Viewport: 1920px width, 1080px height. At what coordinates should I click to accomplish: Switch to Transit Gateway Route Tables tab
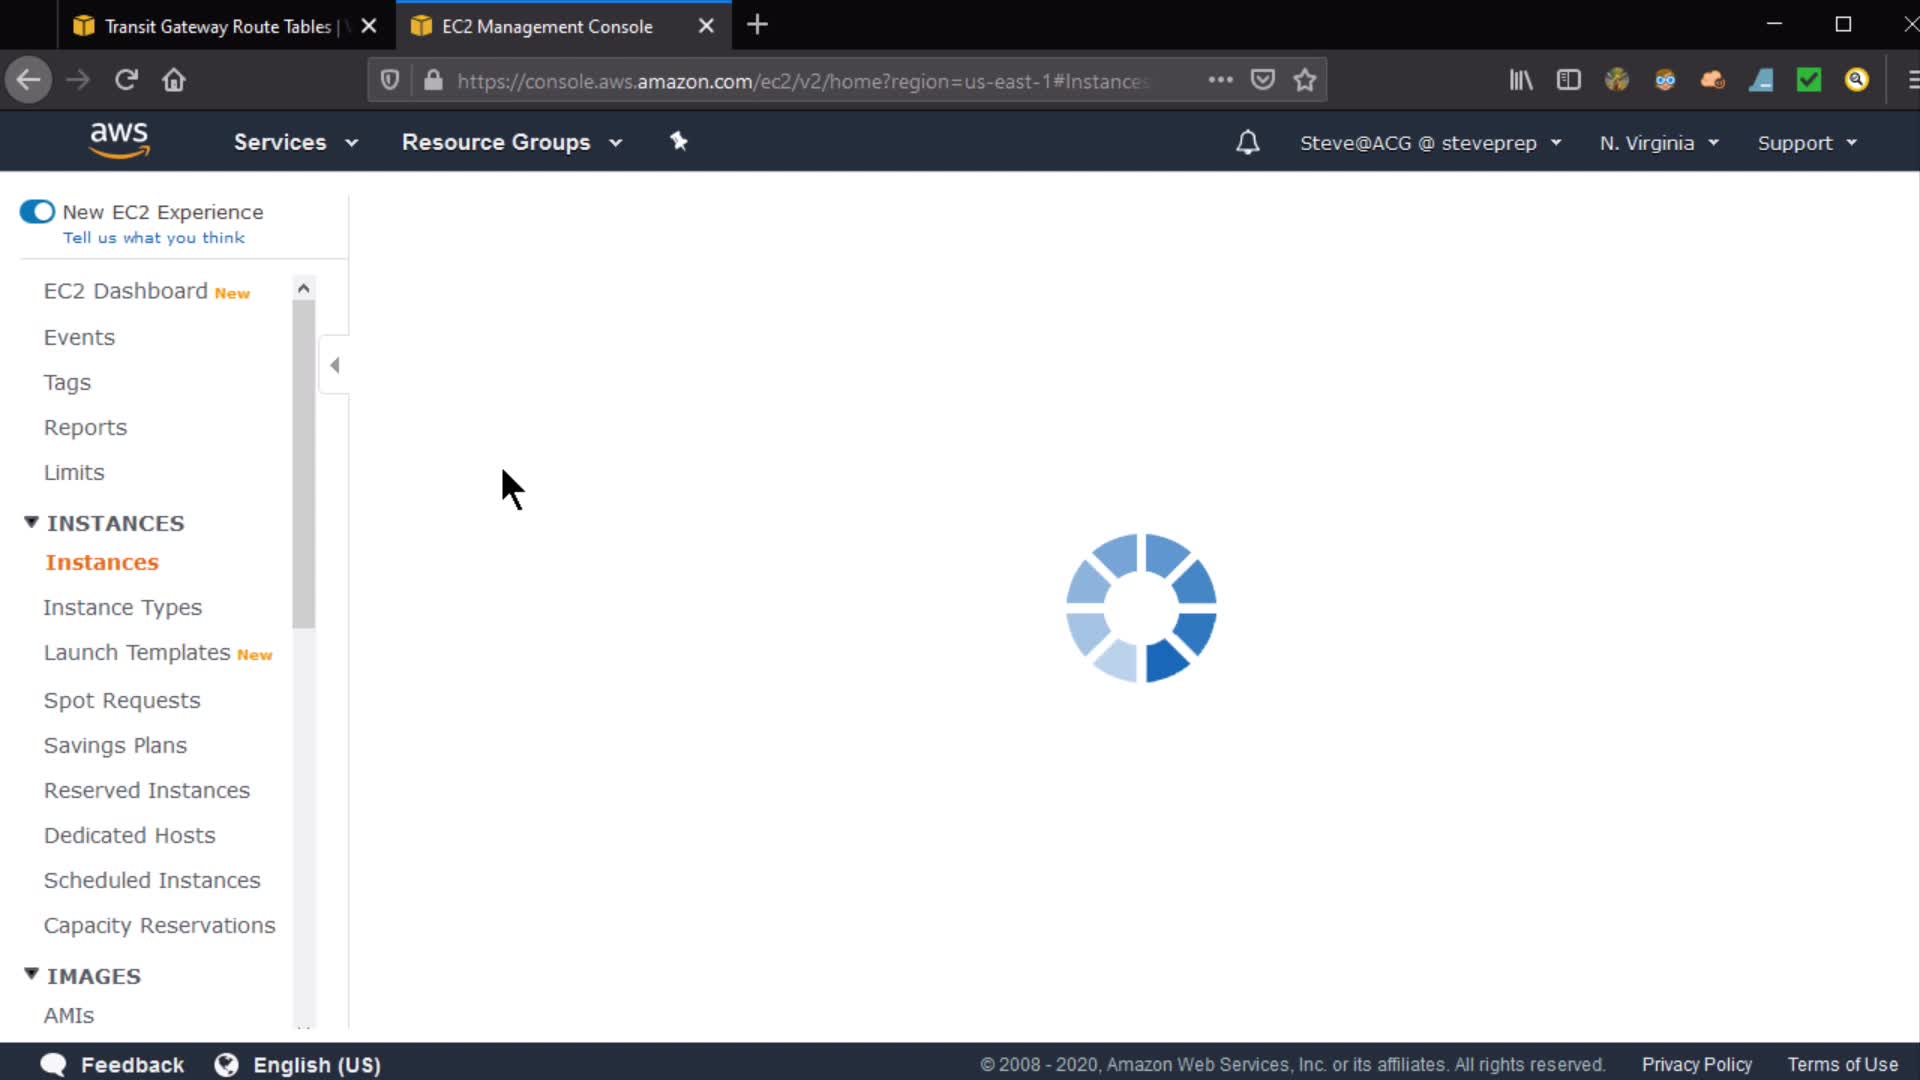(x=217, y=26)
